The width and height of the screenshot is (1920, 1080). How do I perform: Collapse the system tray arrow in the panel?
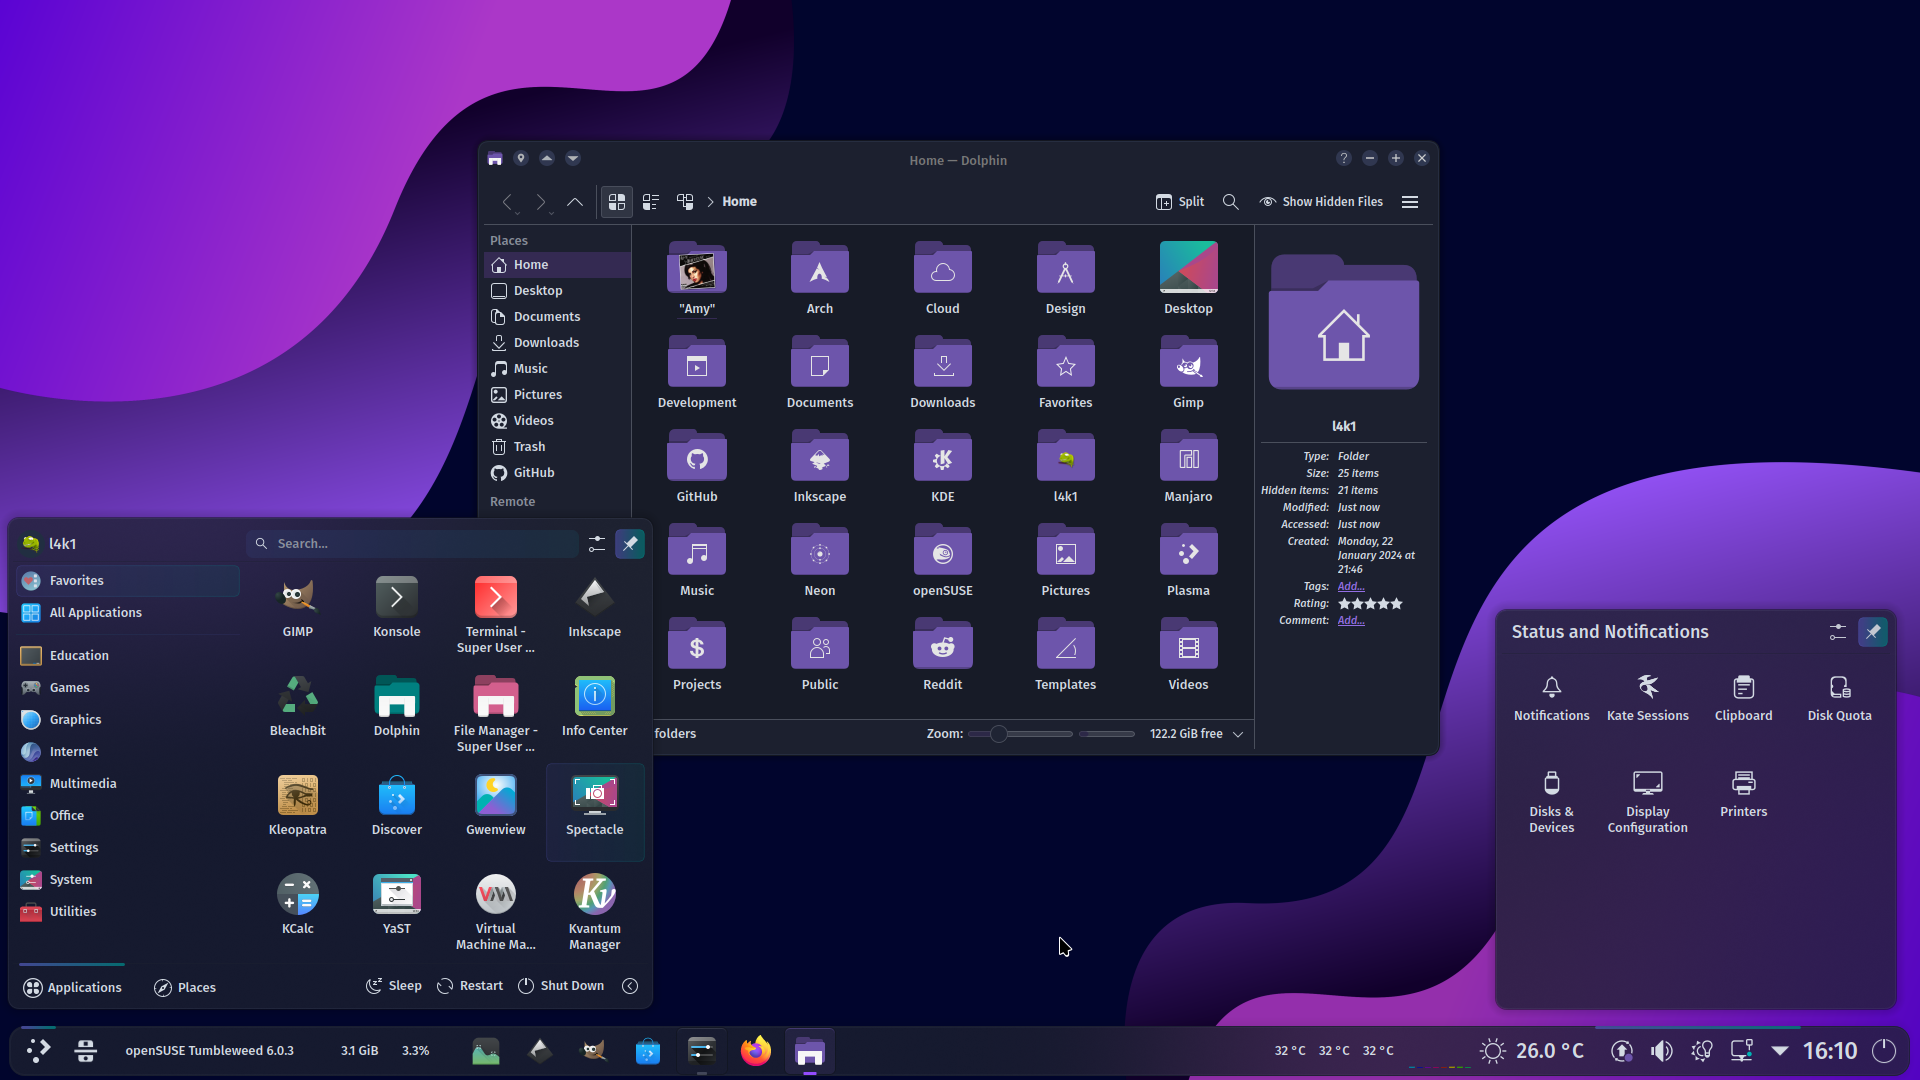(1780, 1051)
